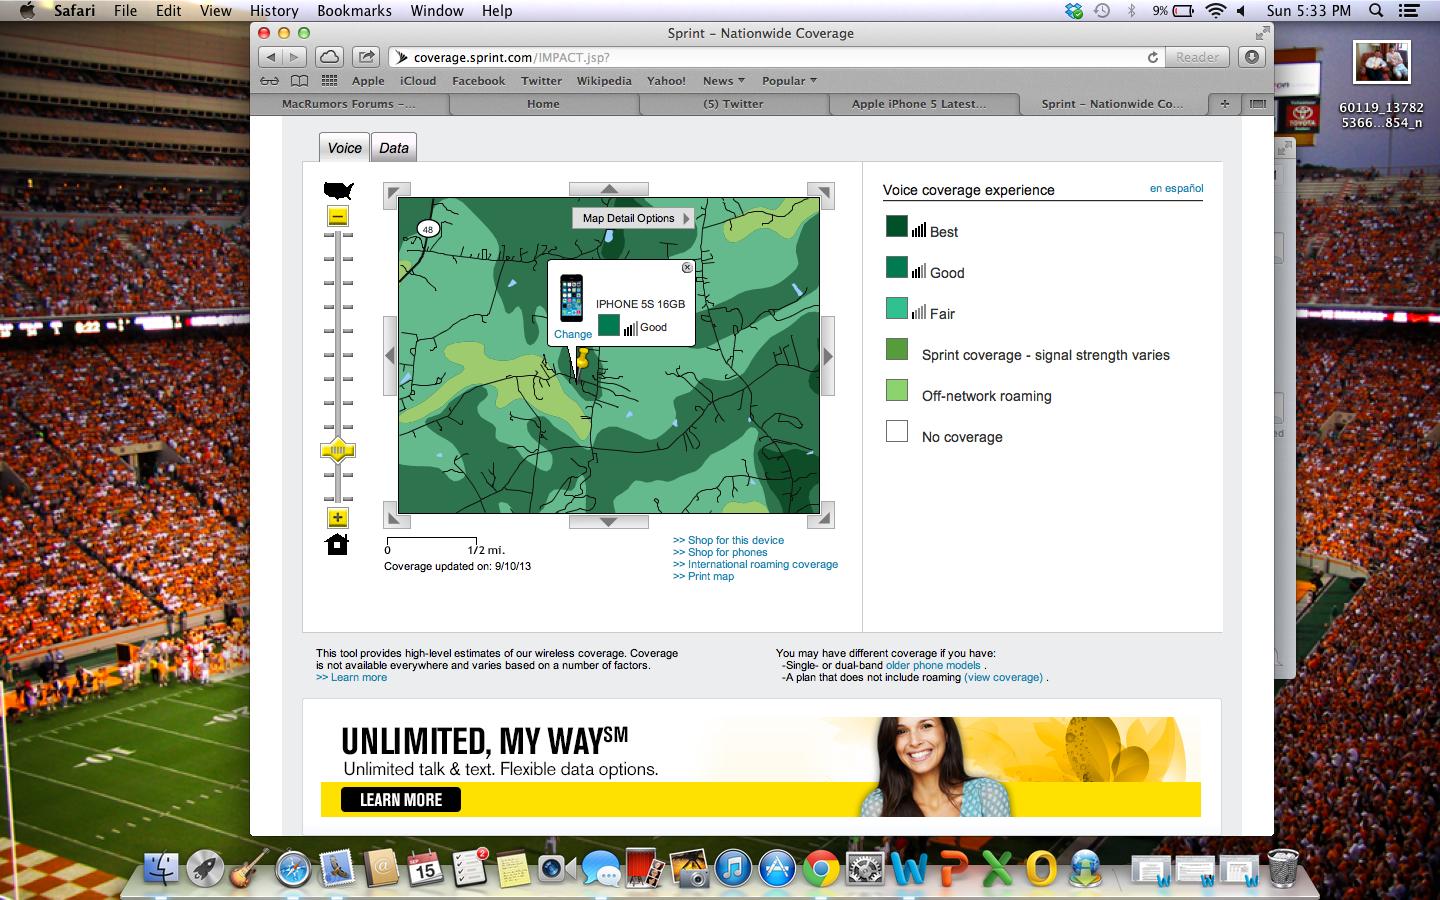Click the Reader button

(1197, 57)
